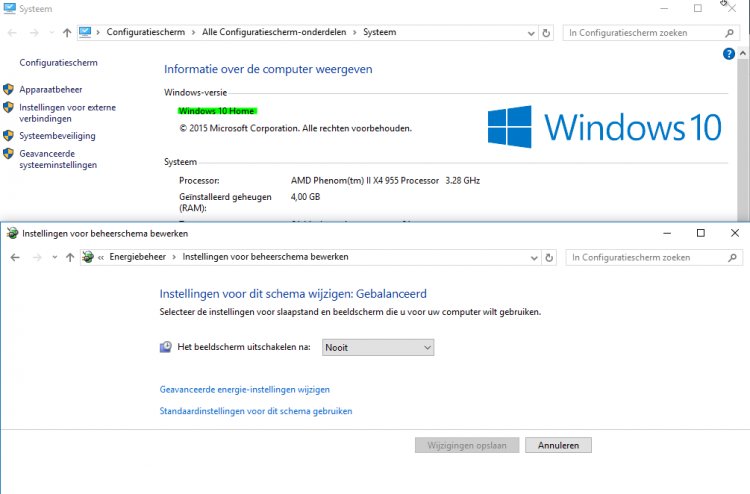This screenshot has width=750, height=494.
Task: Expand address history in Energiebeheer window
Action: click(x=534, y=257)
